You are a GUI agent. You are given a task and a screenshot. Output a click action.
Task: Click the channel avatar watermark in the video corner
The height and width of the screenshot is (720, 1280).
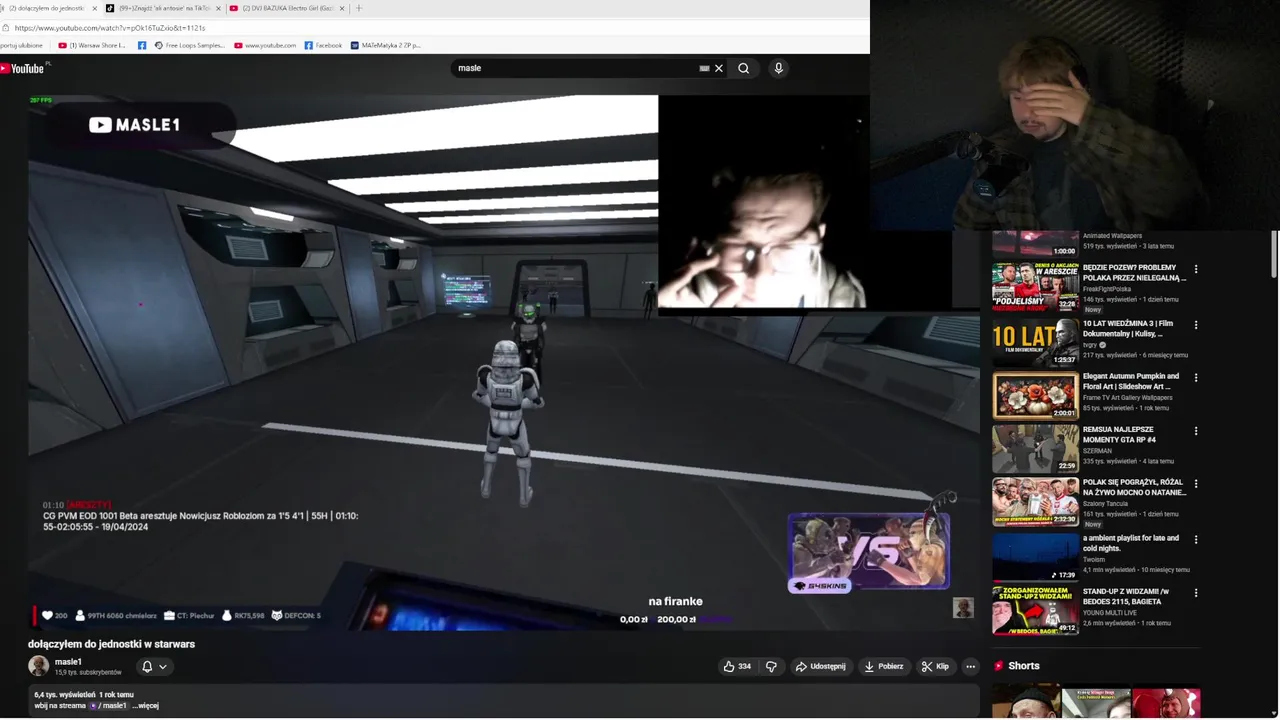(x=963, y=608)
